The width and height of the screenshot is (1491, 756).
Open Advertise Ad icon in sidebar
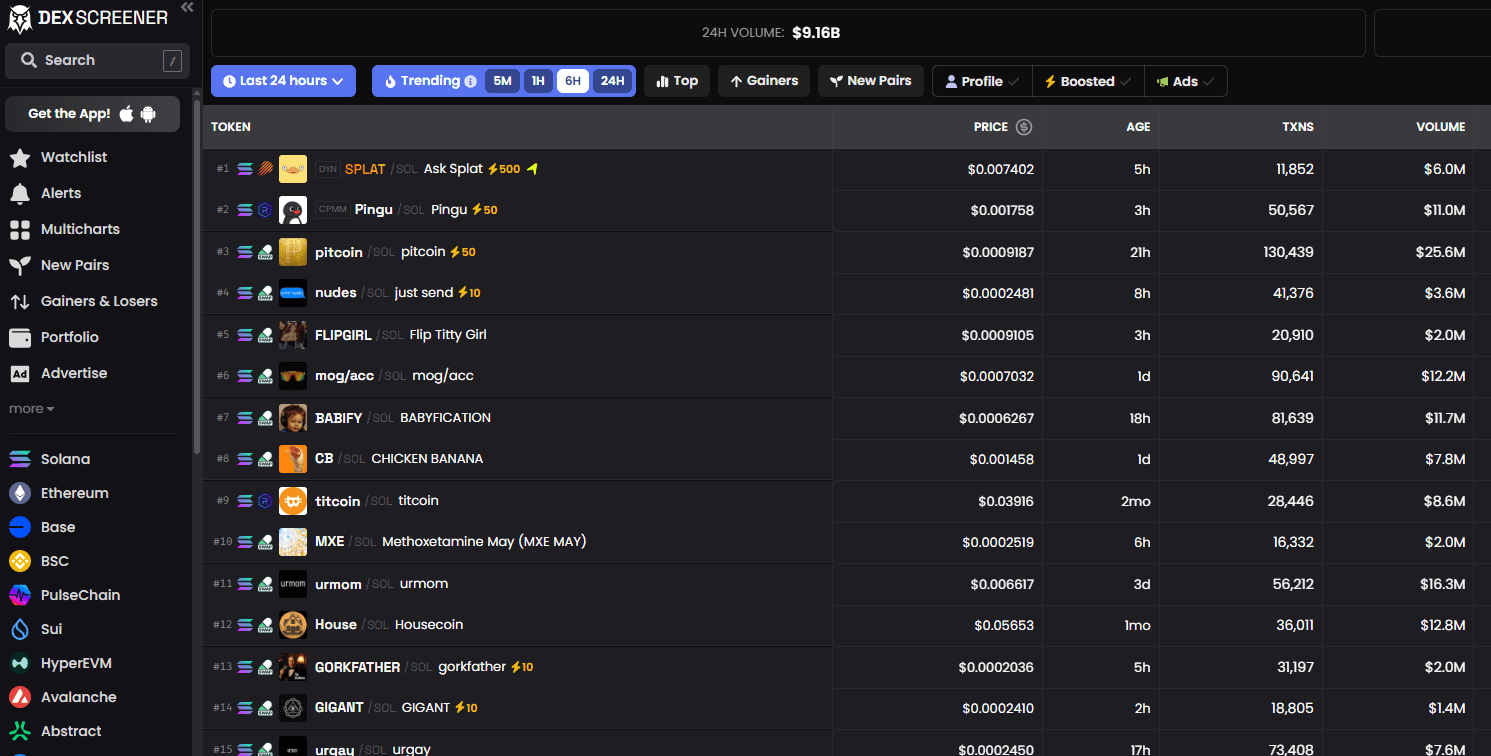coord(20,373)
